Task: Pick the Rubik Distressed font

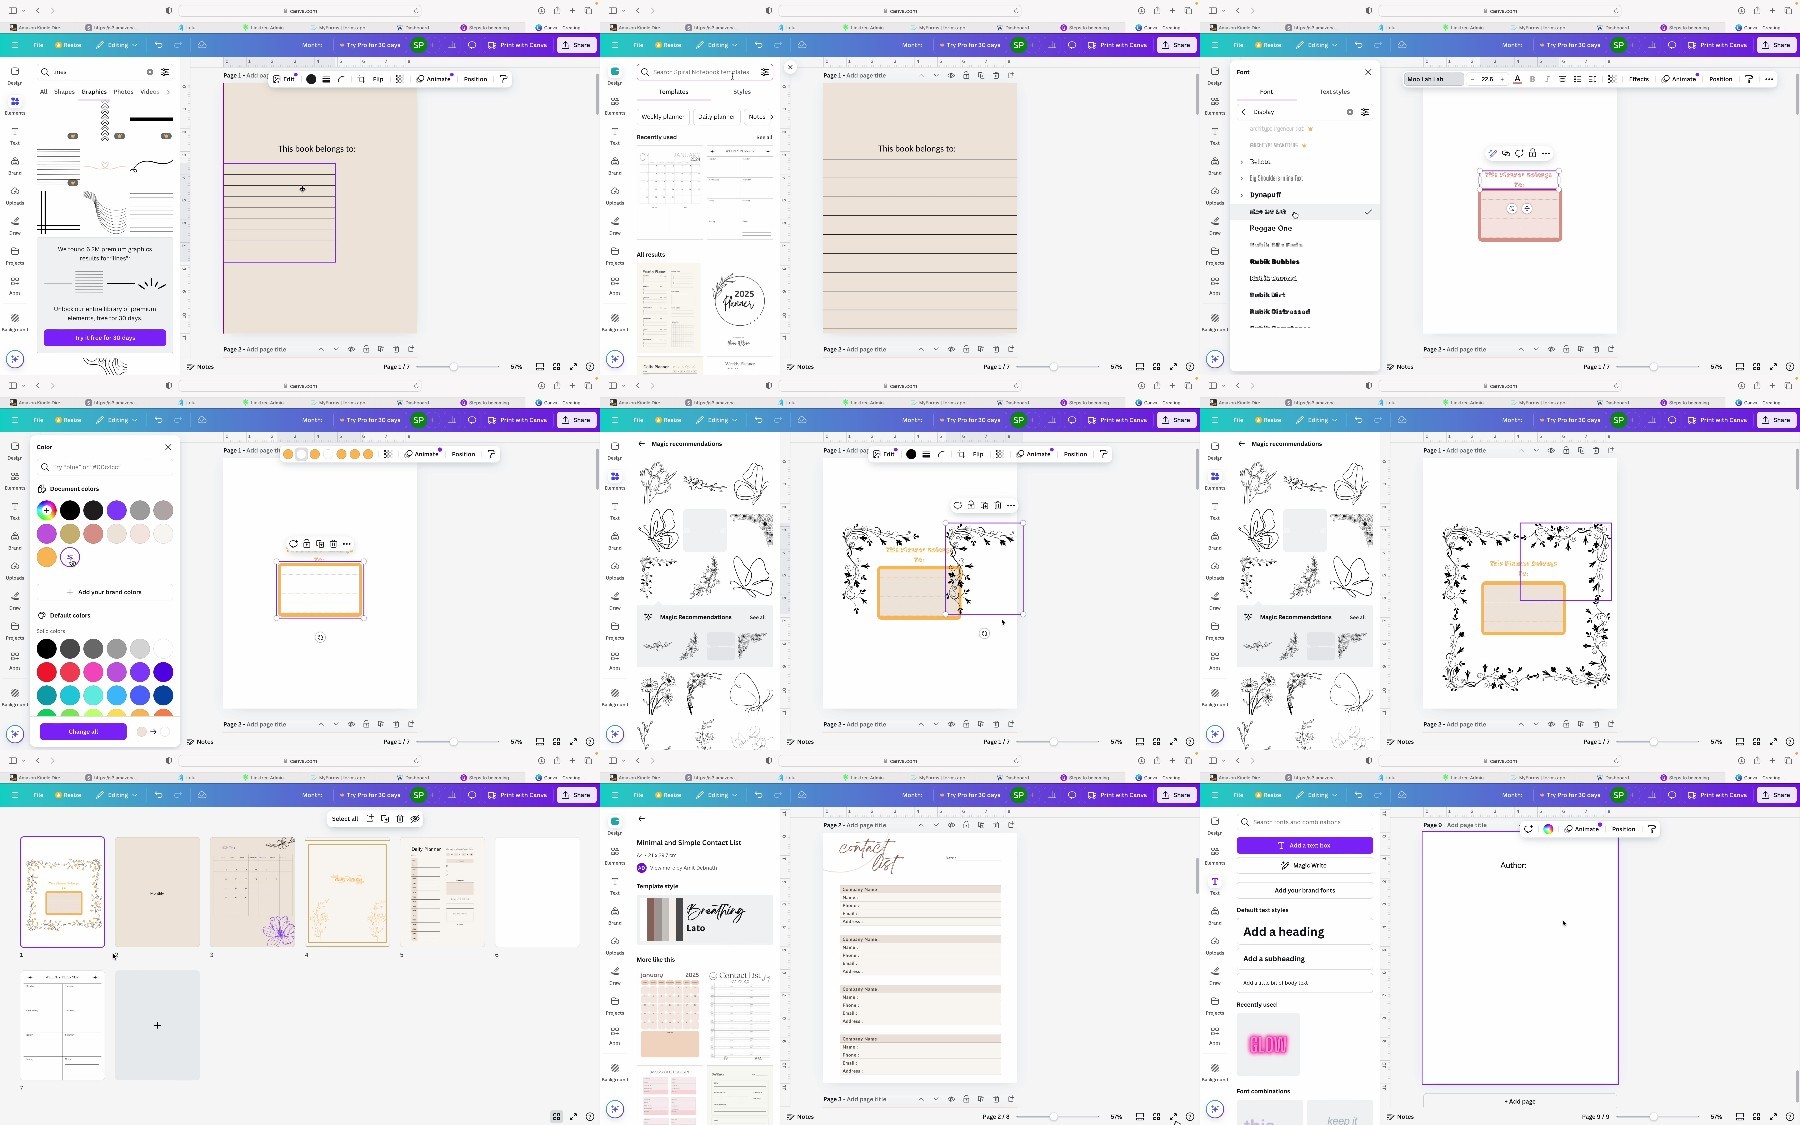Action: pyautogui.click(x=1279, y=311)
